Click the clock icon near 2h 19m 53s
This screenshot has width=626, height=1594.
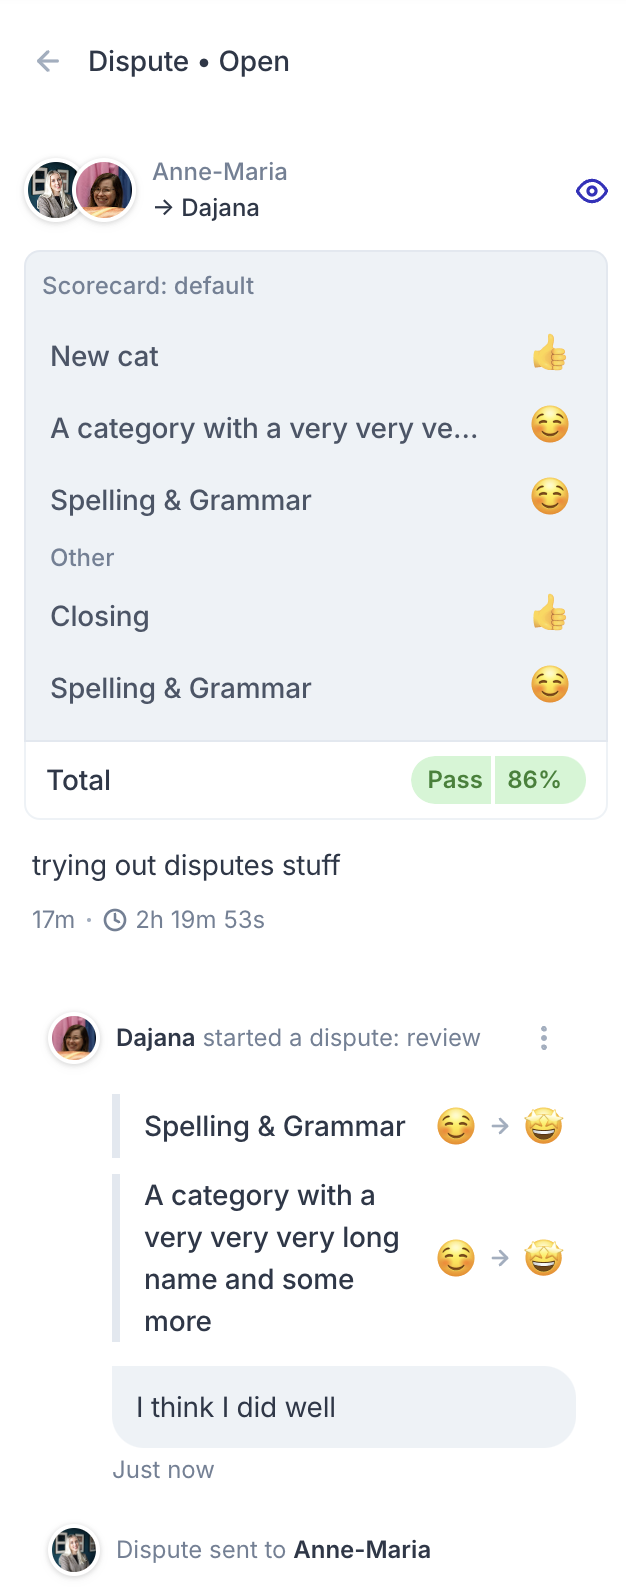[x=115, y=920]
